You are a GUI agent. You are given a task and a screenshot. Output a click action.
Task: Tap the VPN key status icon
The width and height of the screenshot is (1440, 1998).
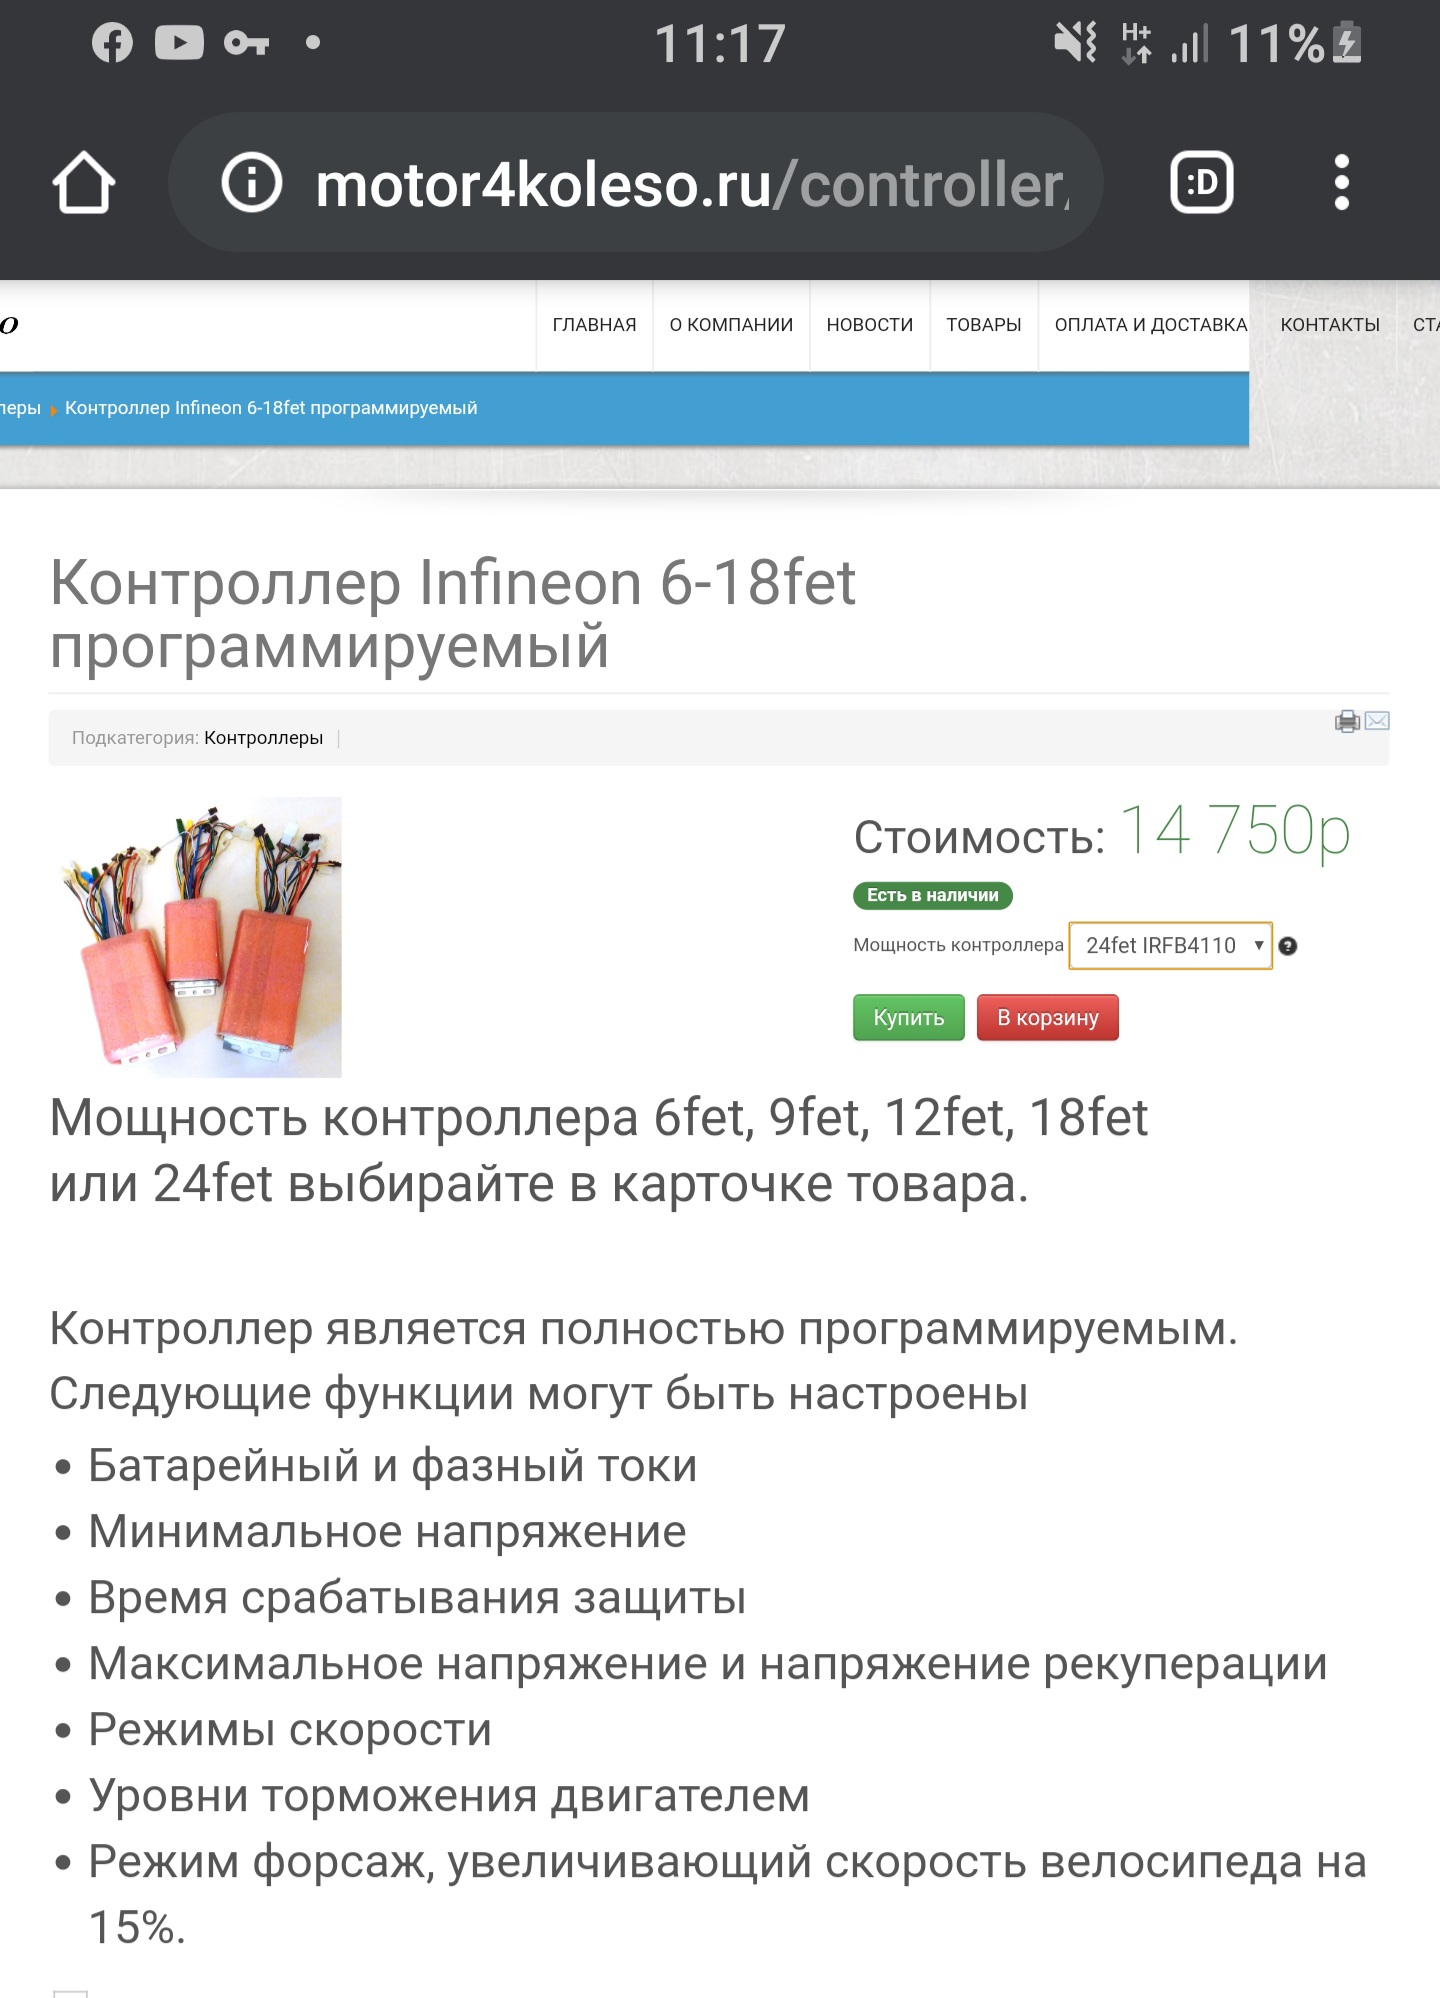[247, 43]
